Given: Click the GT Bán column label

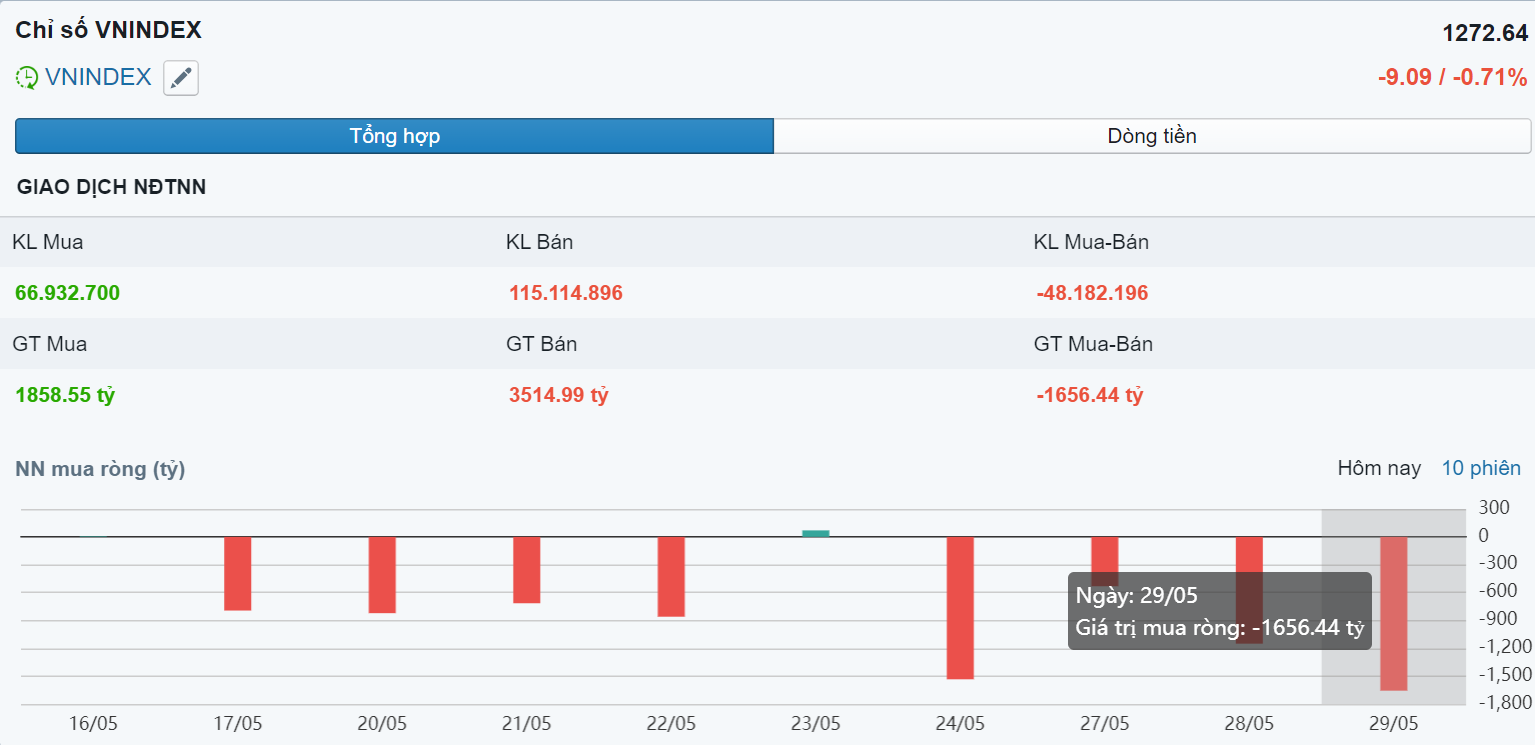Looking at the screenshot, I should pyautogui.click(x=542, y=344).
